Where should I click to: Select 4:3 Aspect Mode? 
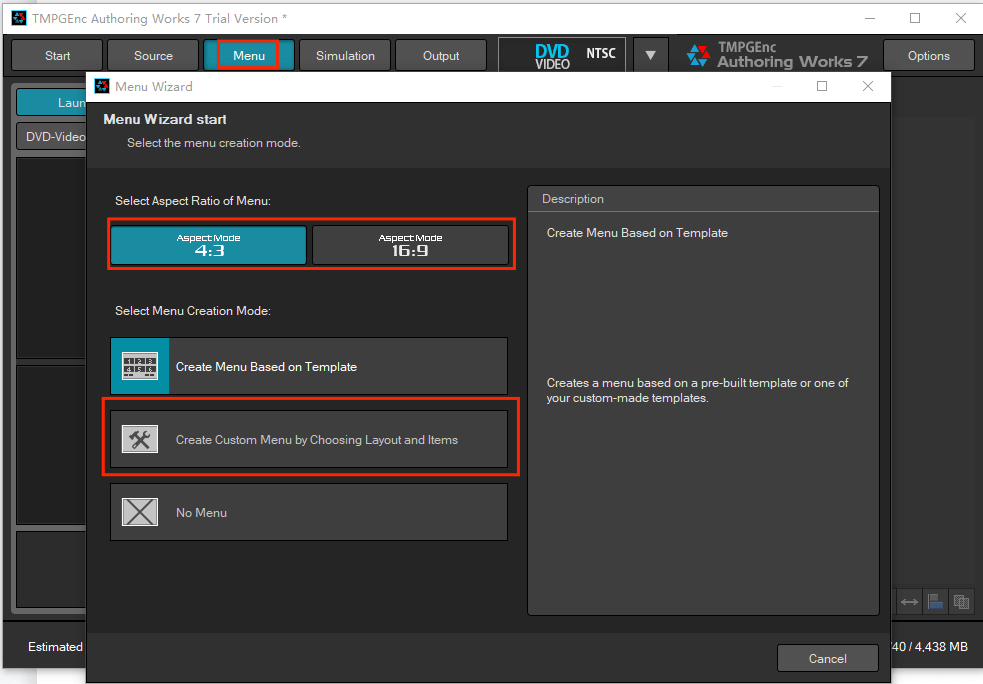tap(208, 245)
